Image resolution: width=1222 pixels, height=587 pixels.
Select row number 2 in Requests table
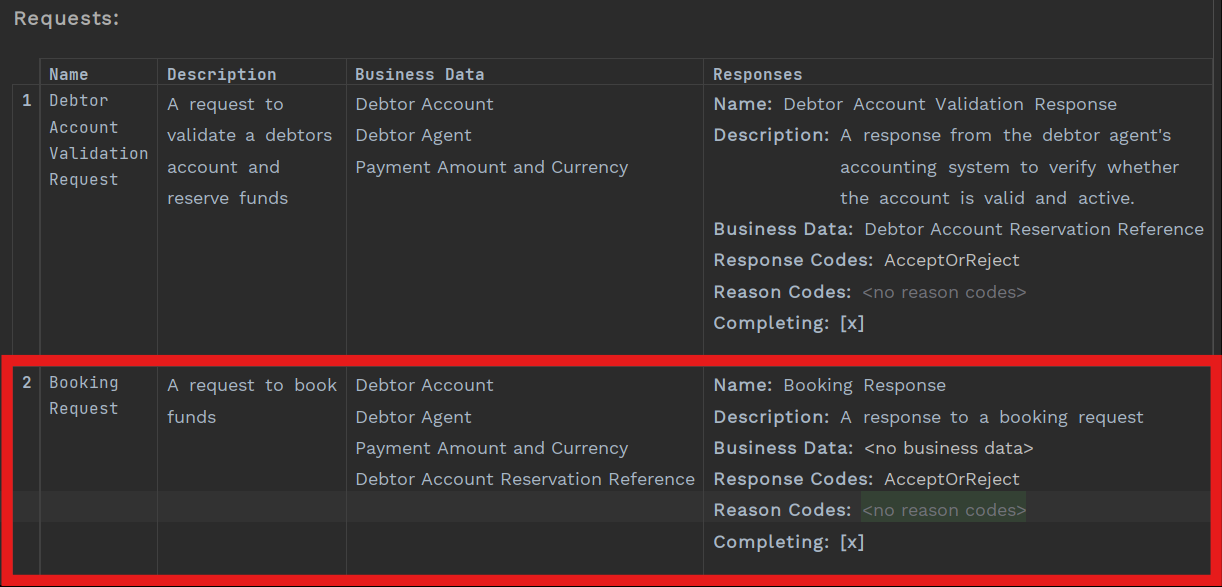[27, 383]
